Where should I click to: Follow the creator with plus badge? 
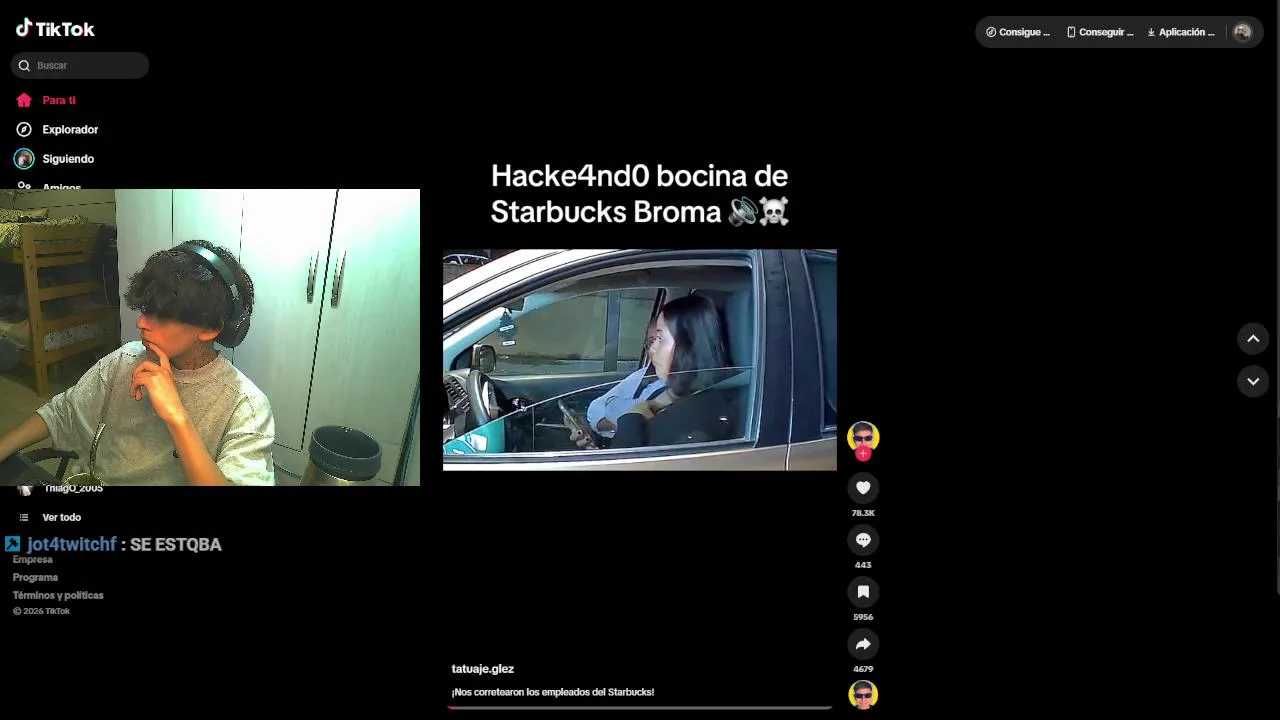pyautogui.click(x=863, y=454)
